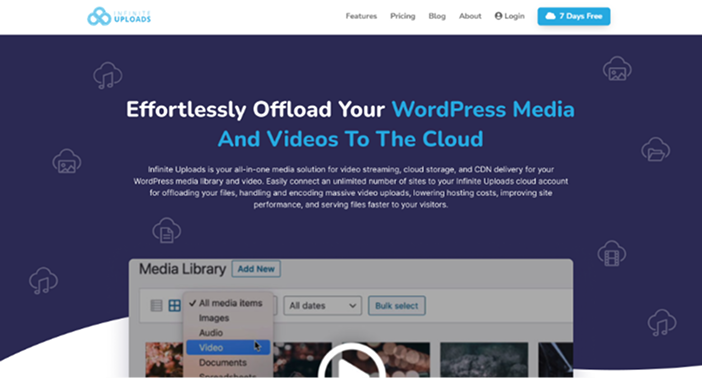Image resolution: width=702 pixels, height=378 pixels.
Task: Click the film cloud icon on right side
Action: coord(612,253)
